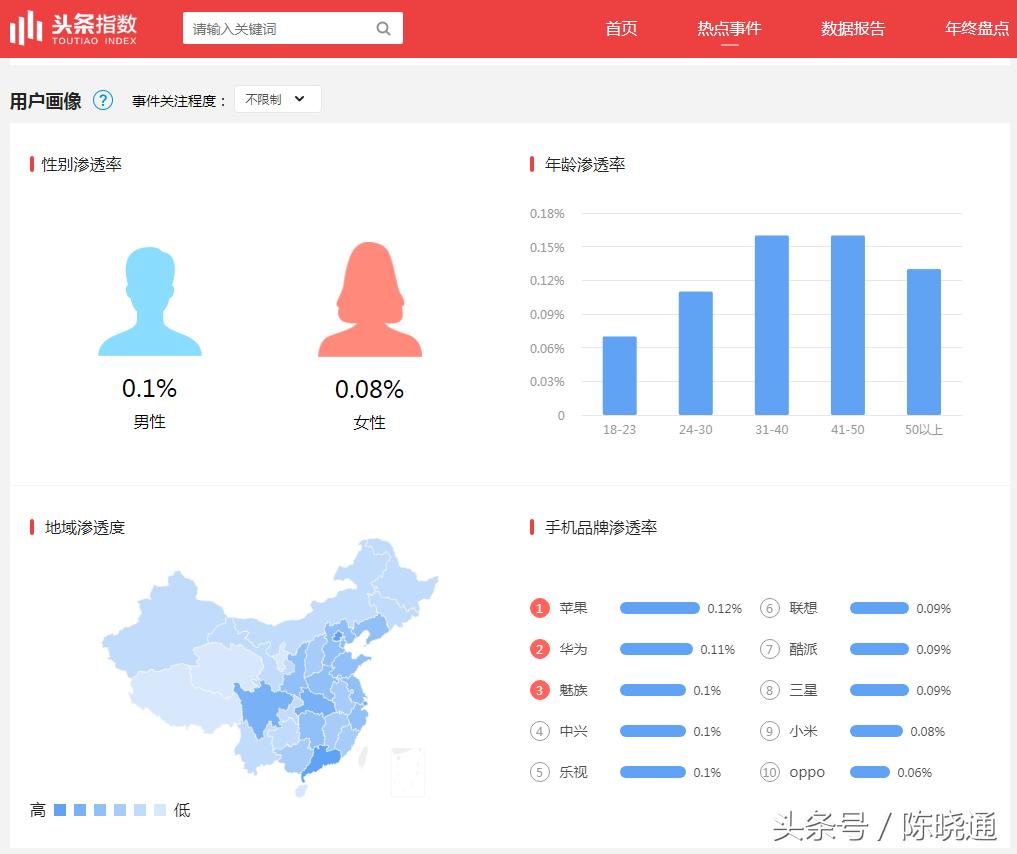
Task: Click the male figure icon
Action: [x=149, y=300]
